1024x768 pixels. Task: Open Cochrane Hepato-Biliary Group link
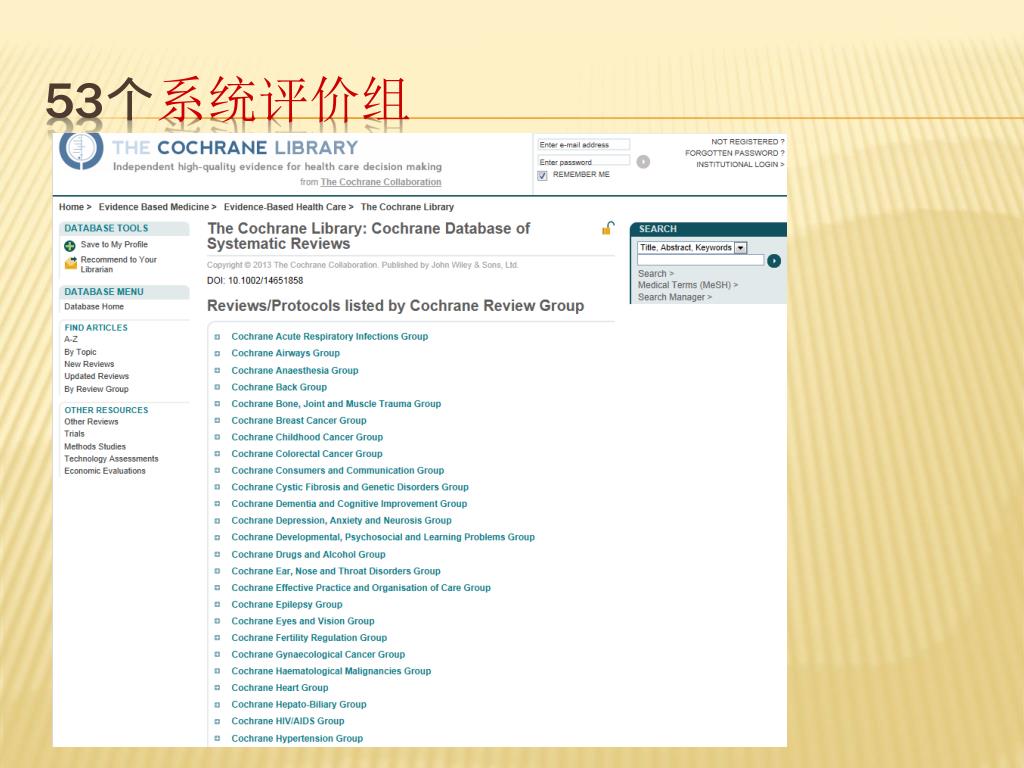coord(299,705)
